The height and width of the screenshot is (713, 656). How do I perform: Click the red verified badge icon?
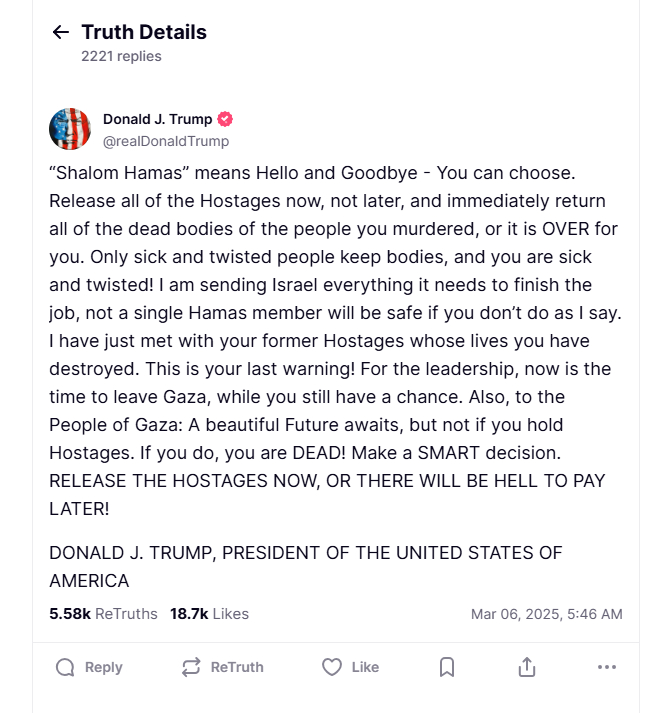click(x=225, y=120)
